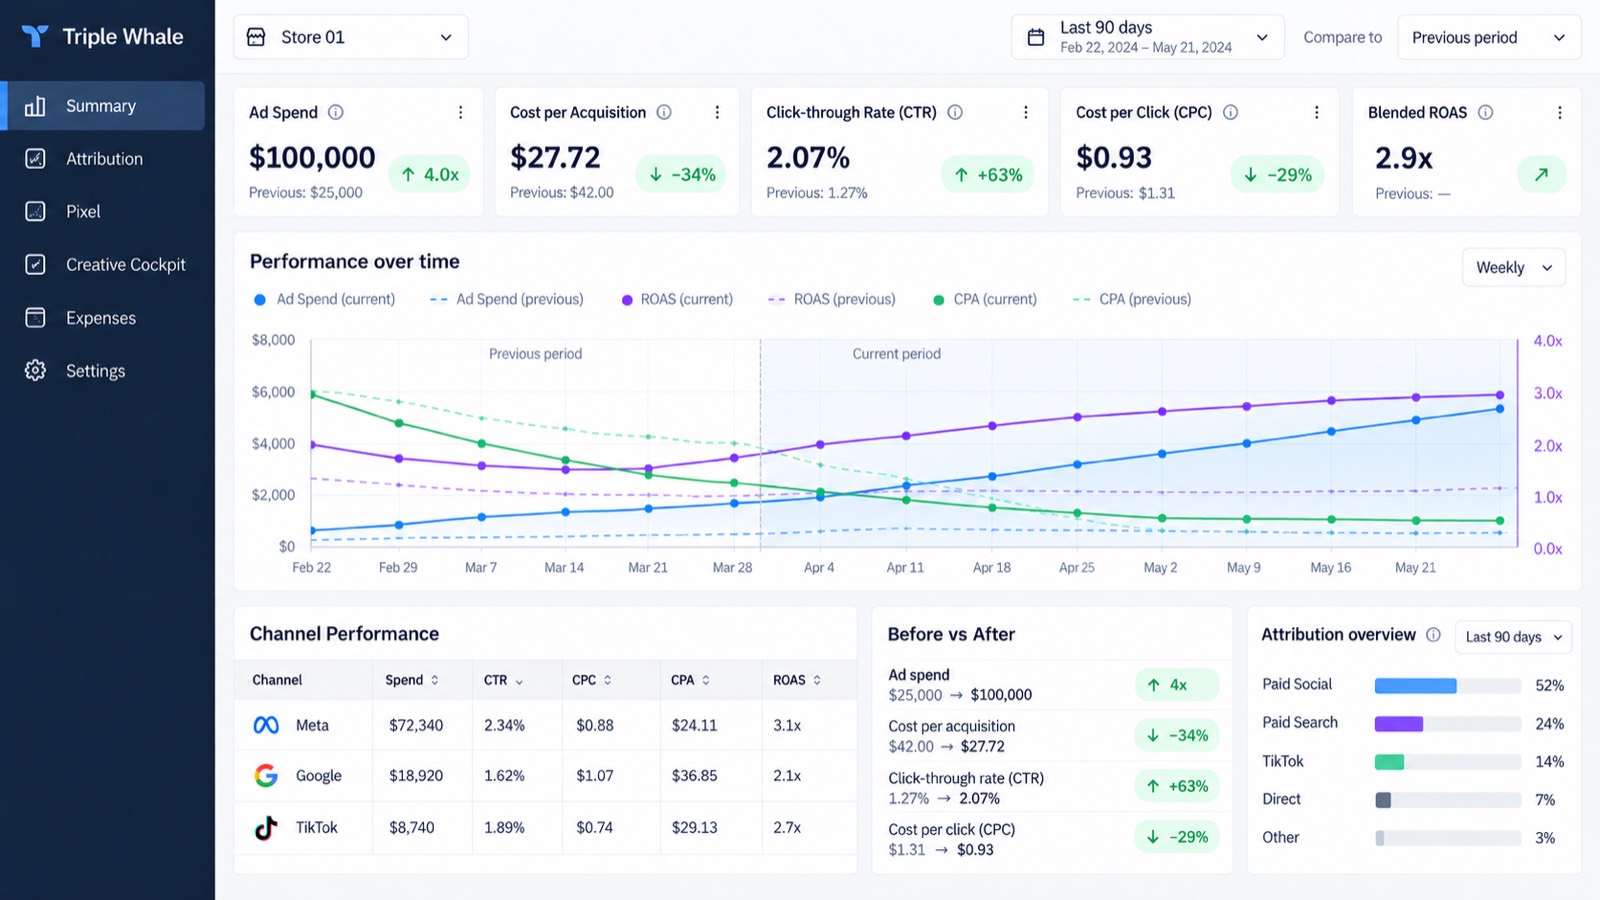
Task: Open the Last 90 days date range picker
Action: click(1147, 37)
